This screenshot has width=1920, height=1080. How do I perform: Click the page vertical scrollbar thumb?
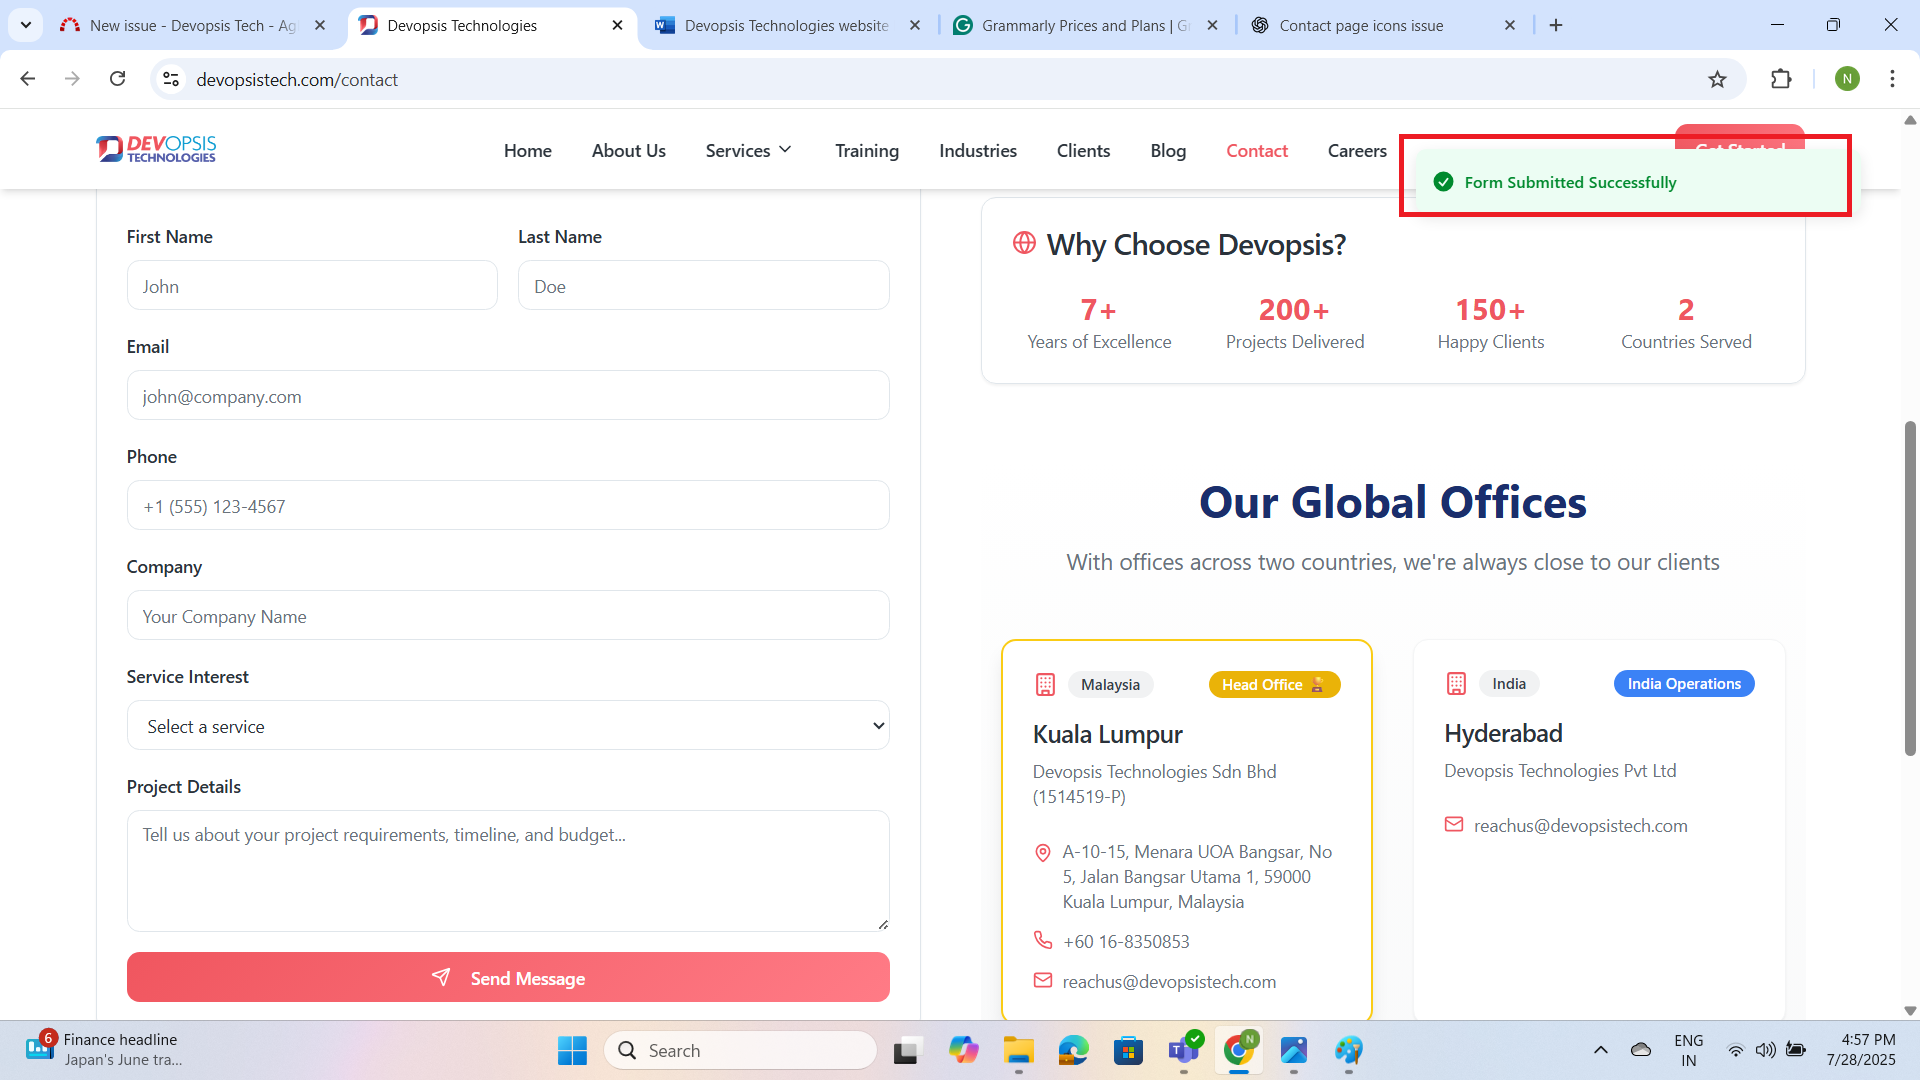(x=1909, y=590)
